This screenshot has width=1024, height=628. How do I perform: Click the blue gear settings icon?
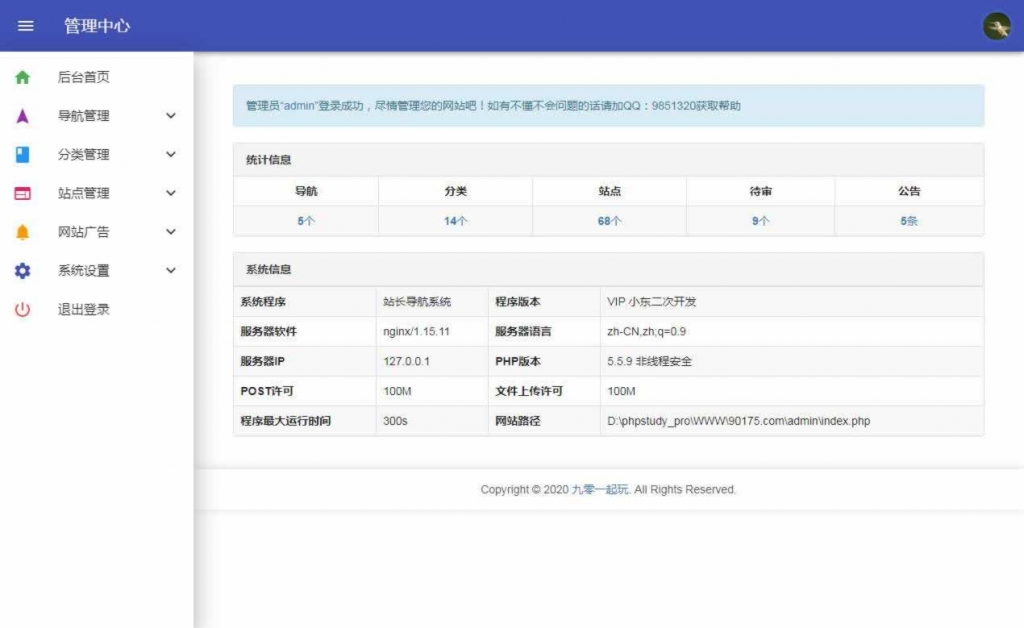point(22,270)
